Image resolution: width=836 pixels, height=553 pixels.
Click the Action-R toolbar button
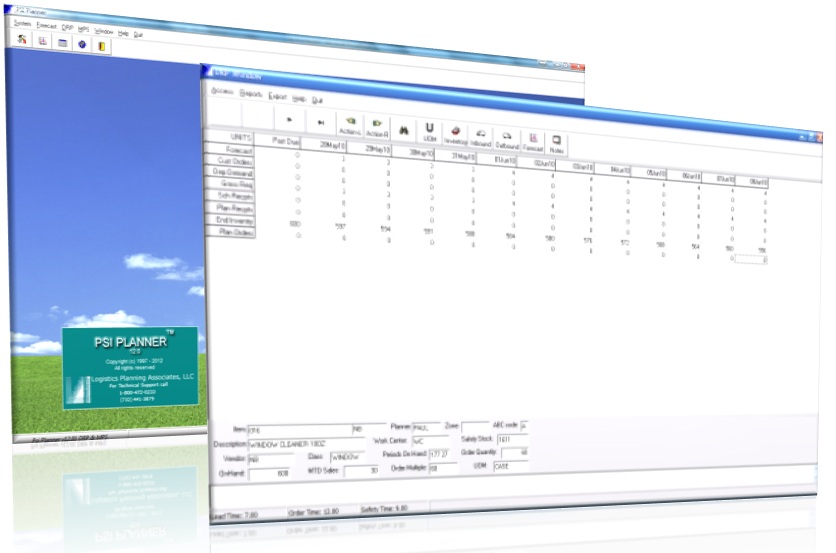pos(377,128)
